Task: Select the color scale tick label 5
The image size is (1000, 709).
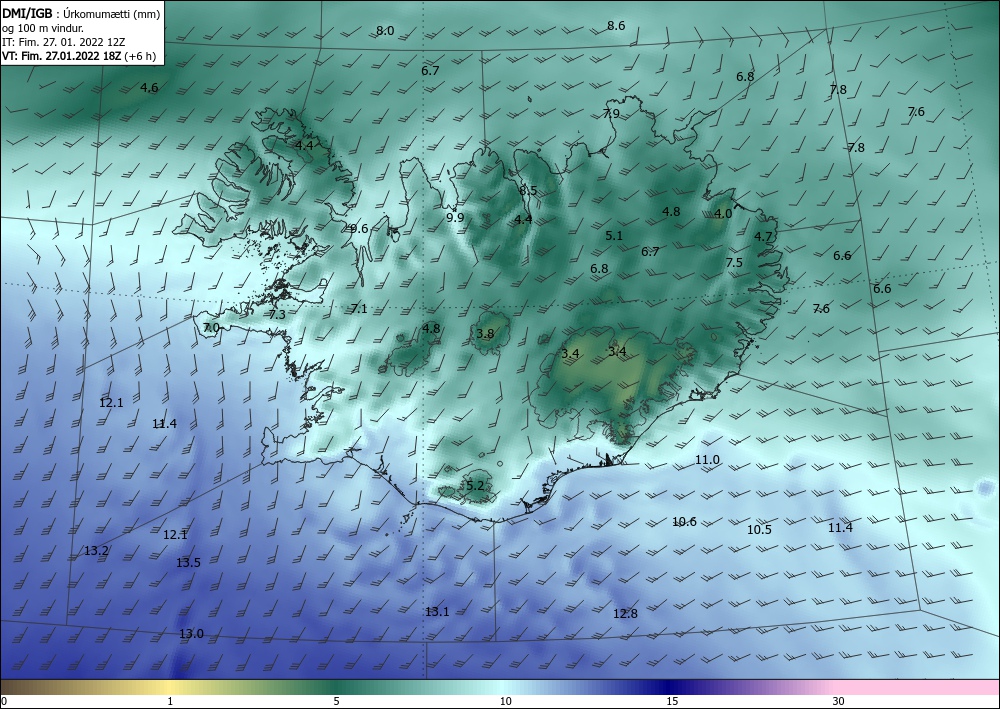Action: [336, 702]
